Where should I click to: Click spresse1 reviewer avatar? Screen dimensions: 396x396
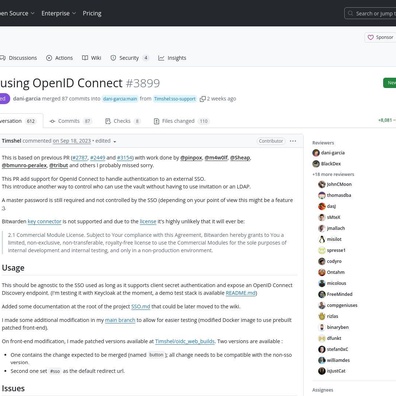322,250
